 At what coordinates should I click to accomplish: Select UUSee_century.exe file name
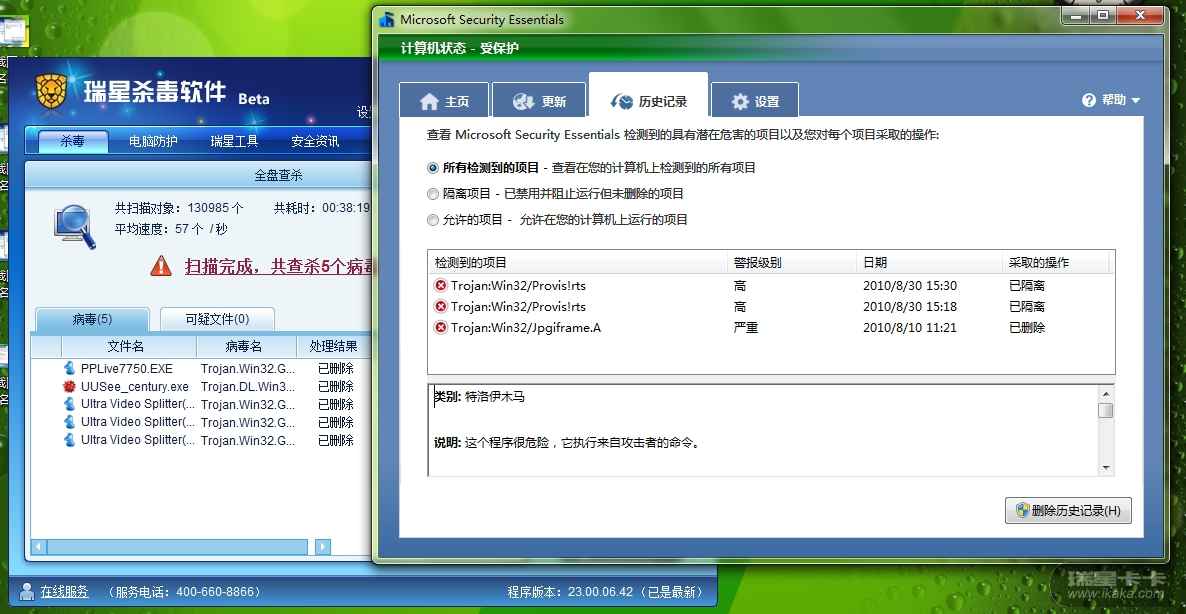point(135,386)
